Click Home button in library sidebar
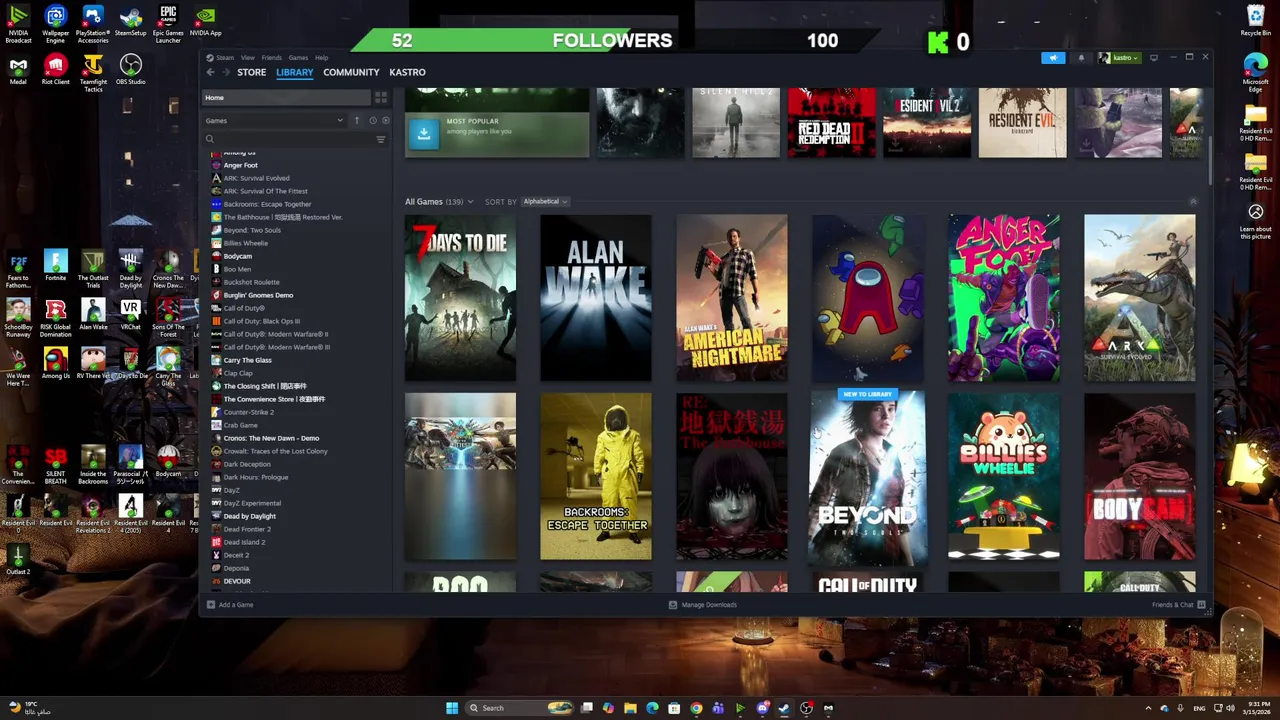Screen dimensions: 1280x720 [x=286, y=97]
